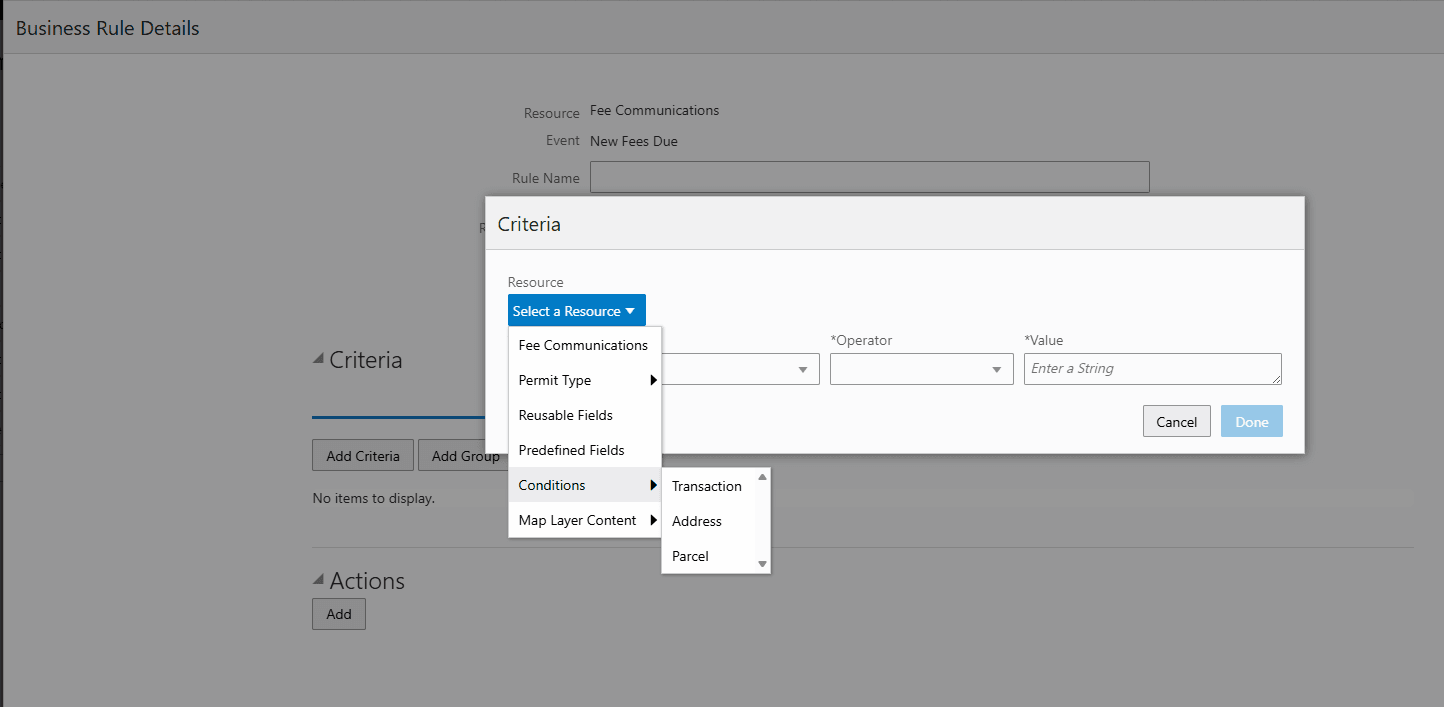Choose Transaction from the Conditions submenu
Screen dimensions: 1444x707
point(706,486)
